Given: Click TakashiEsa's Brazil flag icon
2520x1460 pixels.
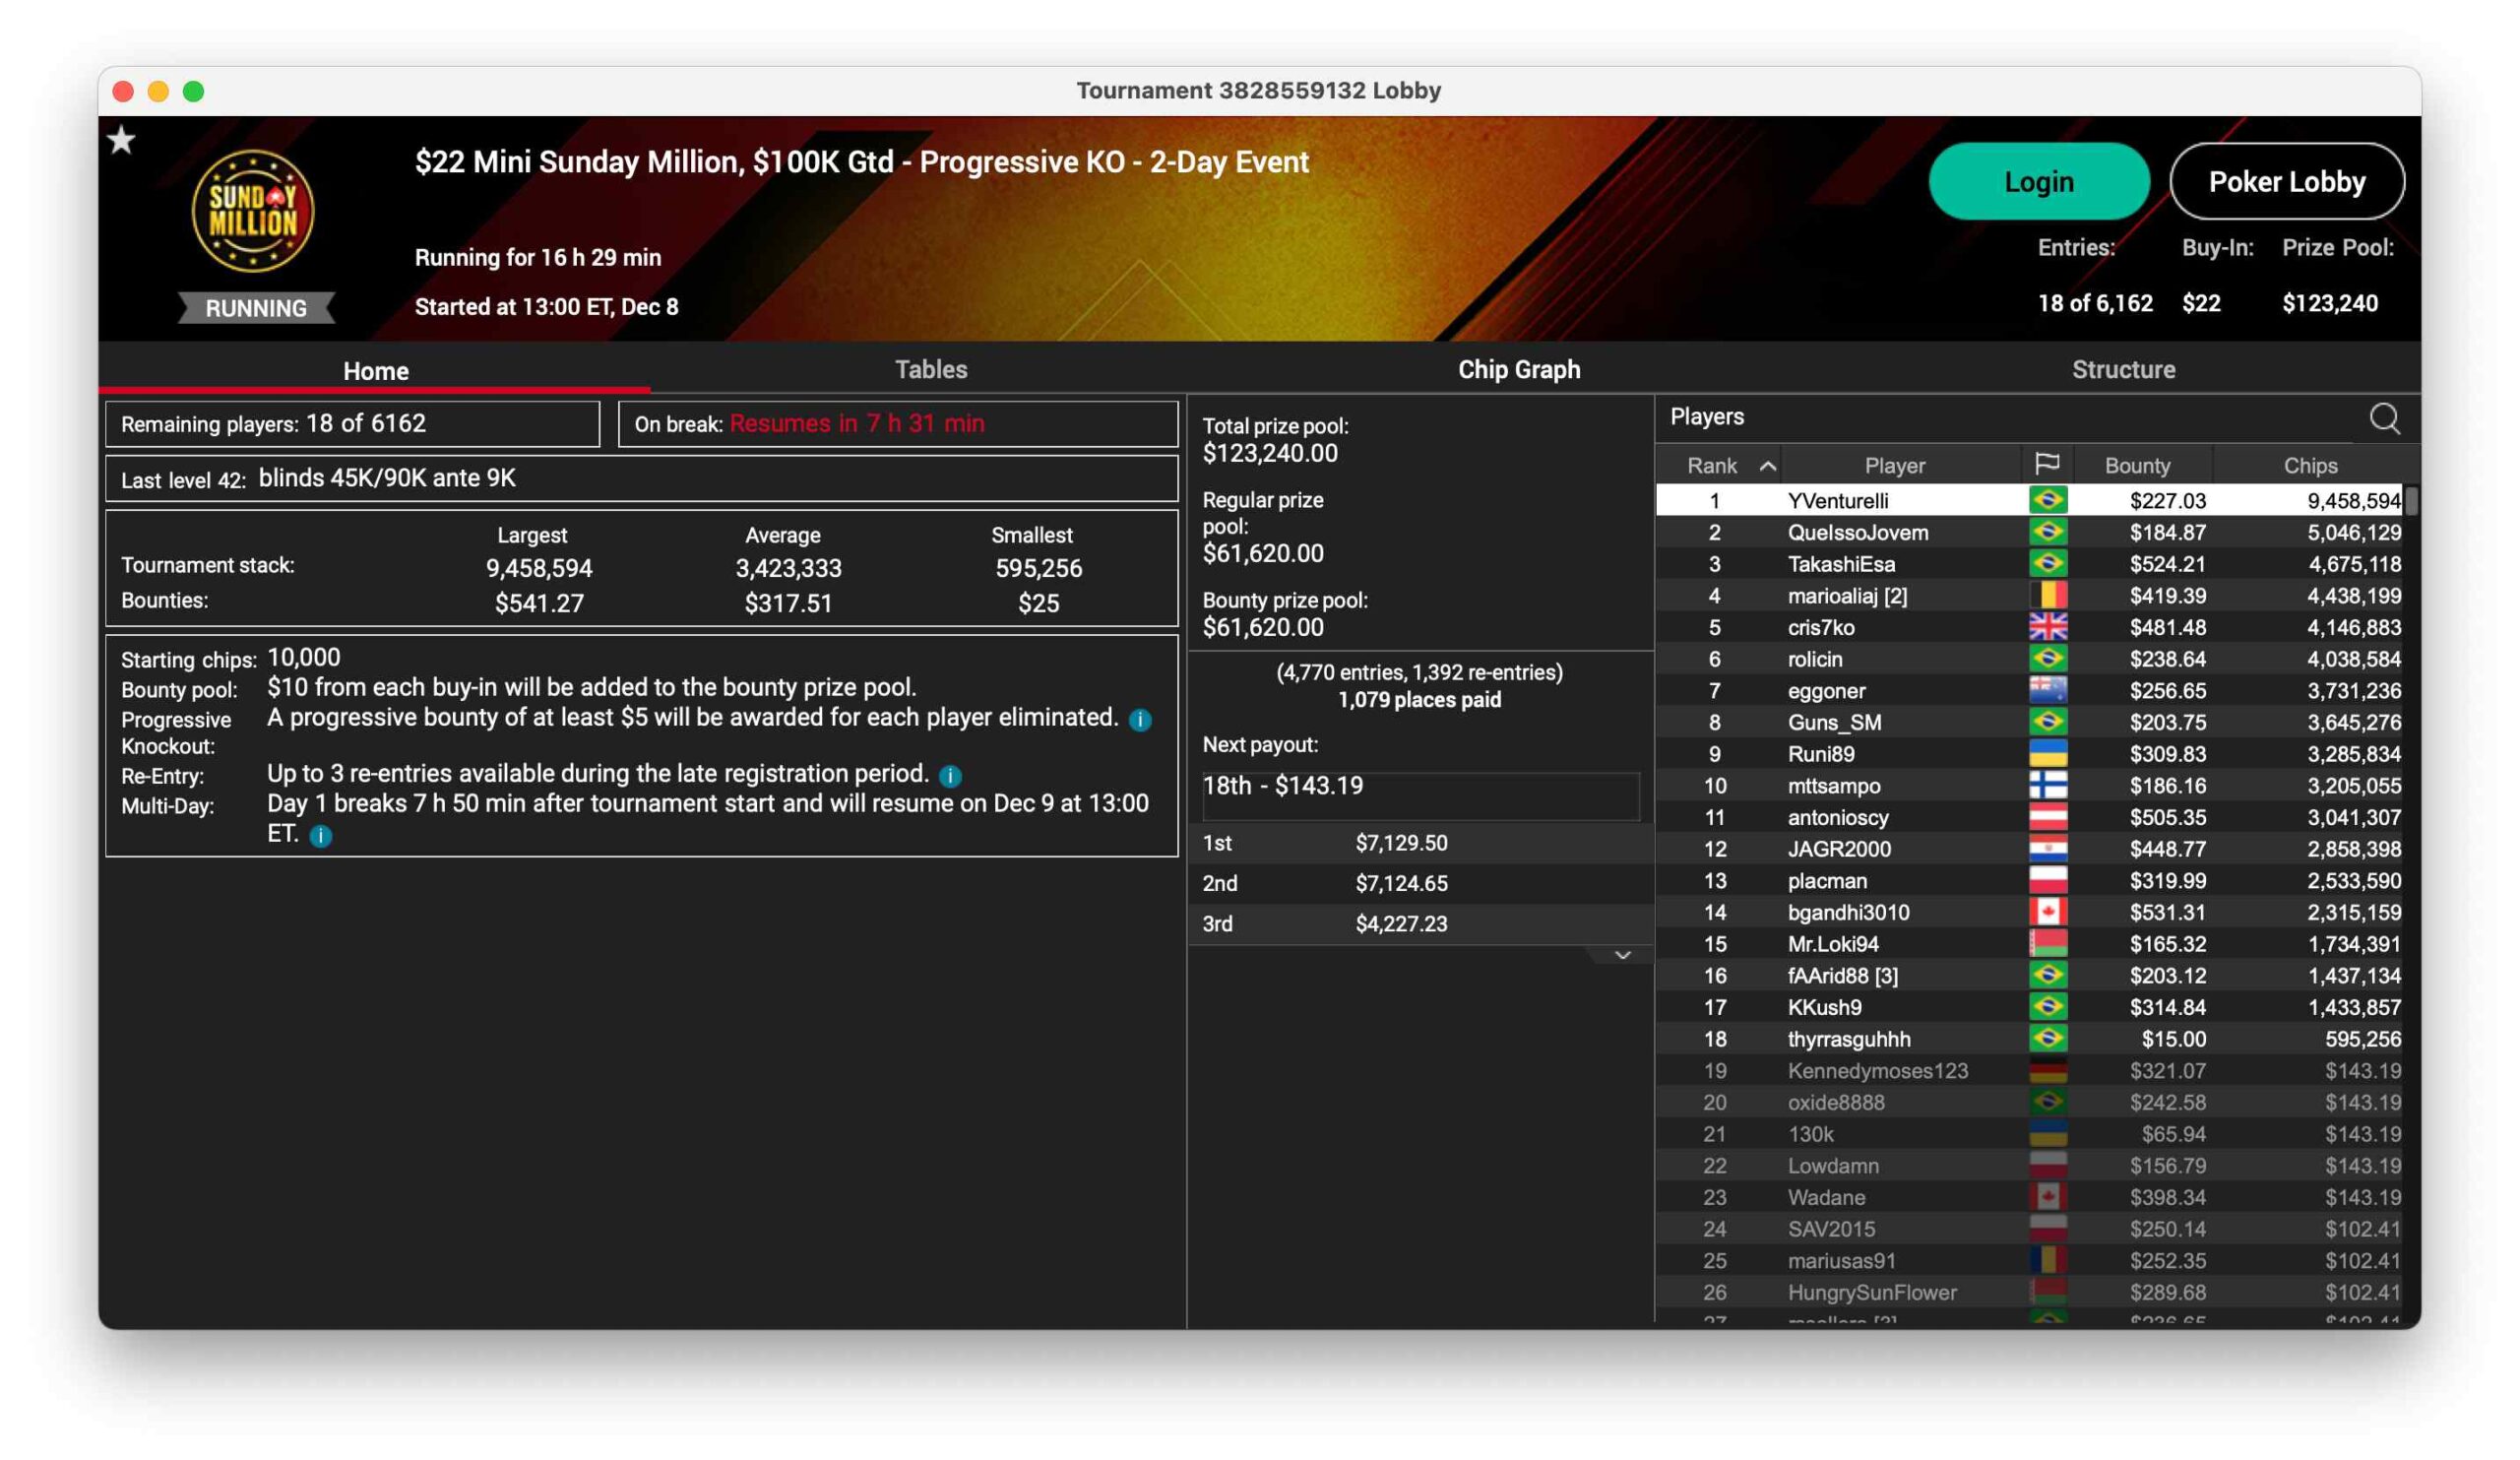Looking at the screenshot, I should 2048,563.
